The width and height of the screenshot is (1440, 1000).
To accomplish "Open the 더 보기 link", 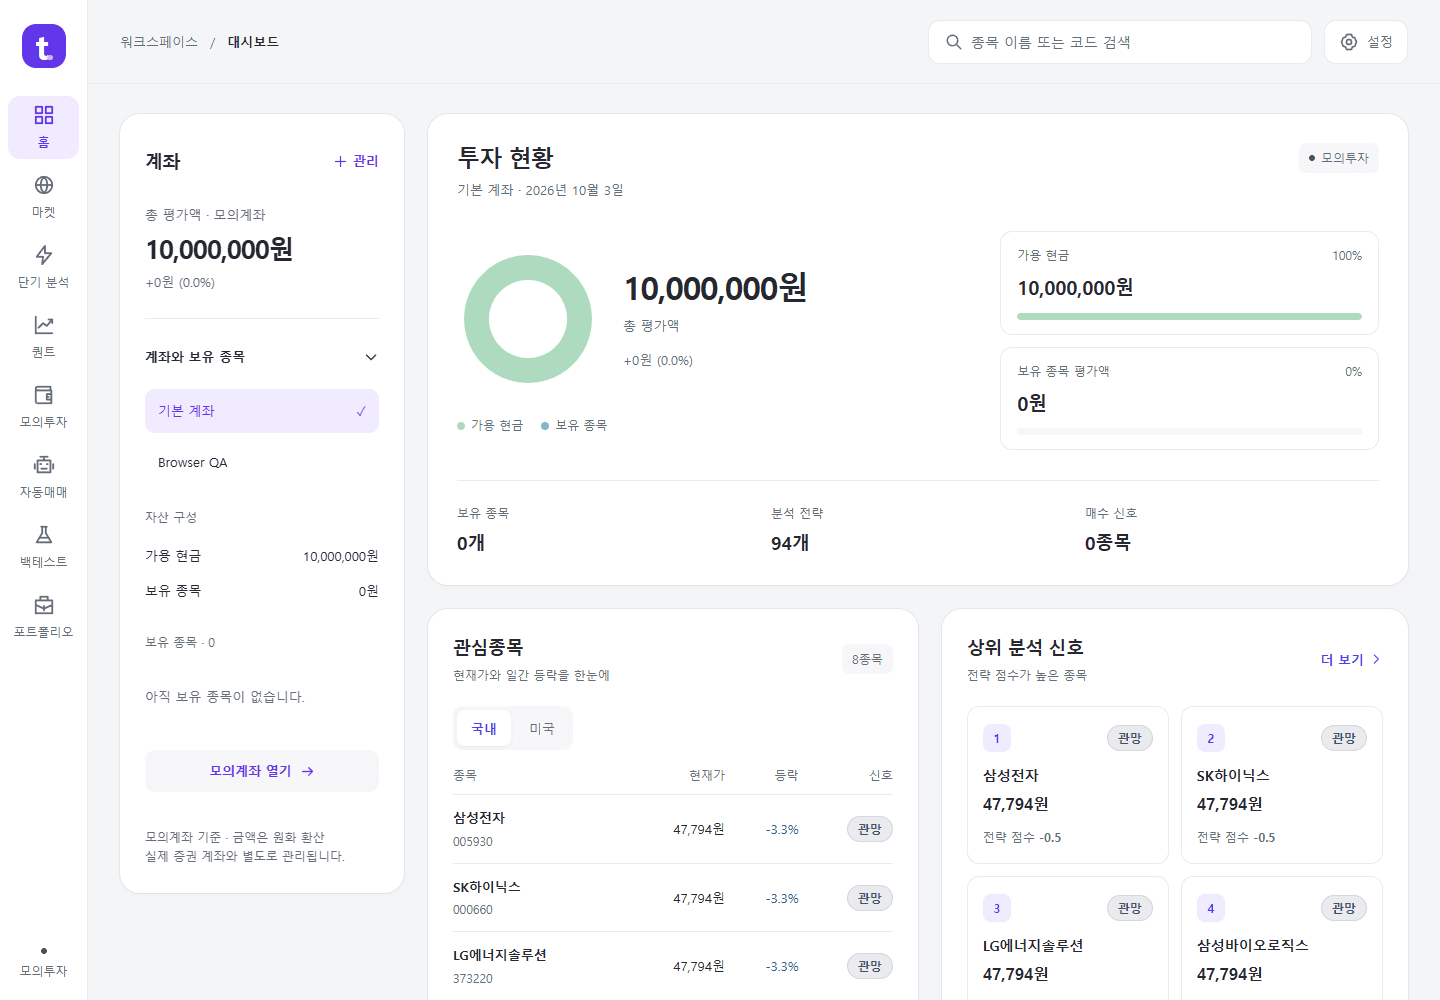I will coord(1351,659).
